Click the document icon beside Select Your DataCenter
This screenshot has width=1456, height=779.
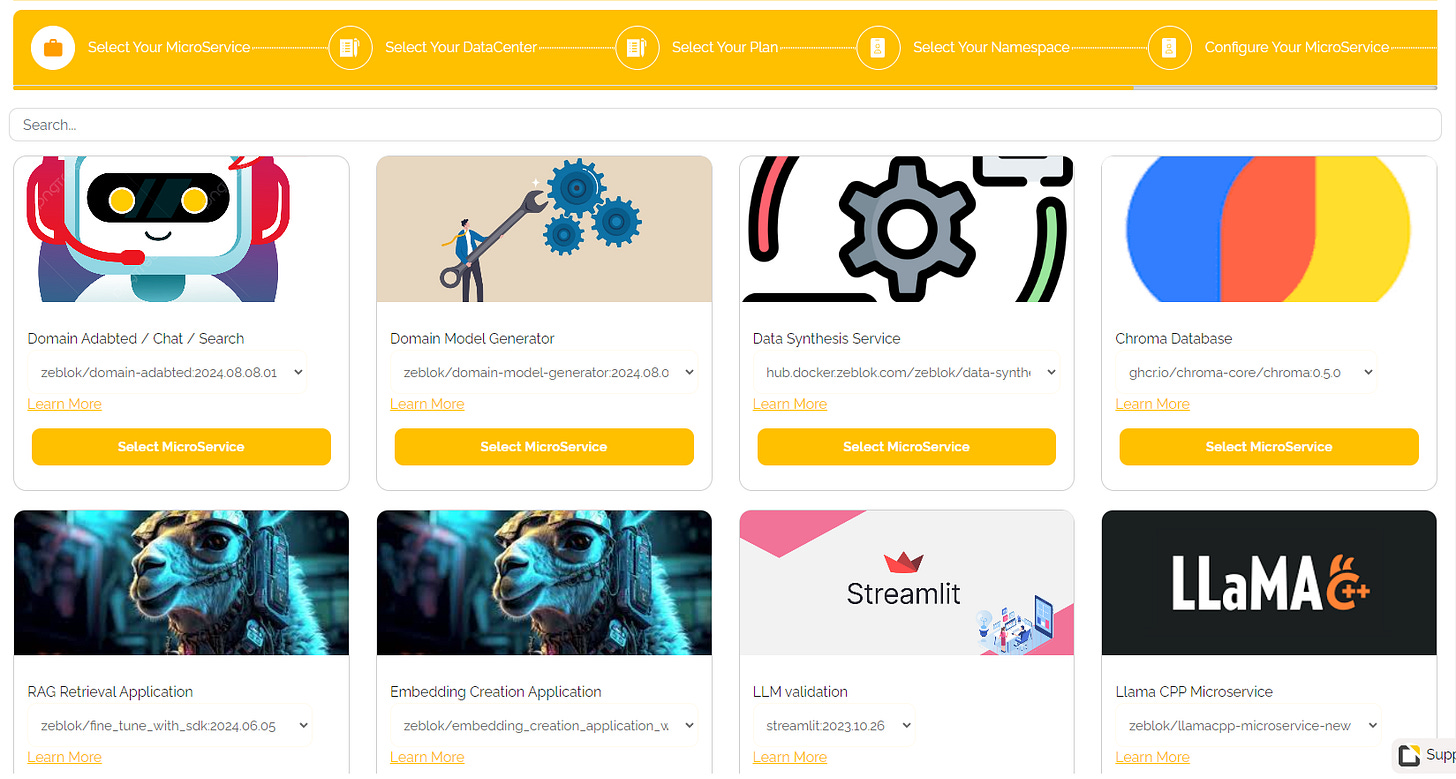click(350, 47)
